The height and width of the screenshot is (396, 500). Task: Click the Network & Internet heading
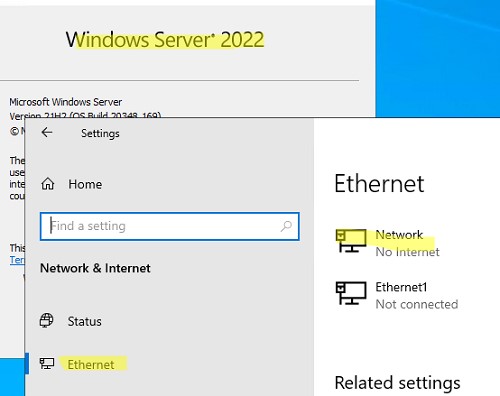pyautogui.click(x=95, y=268)
